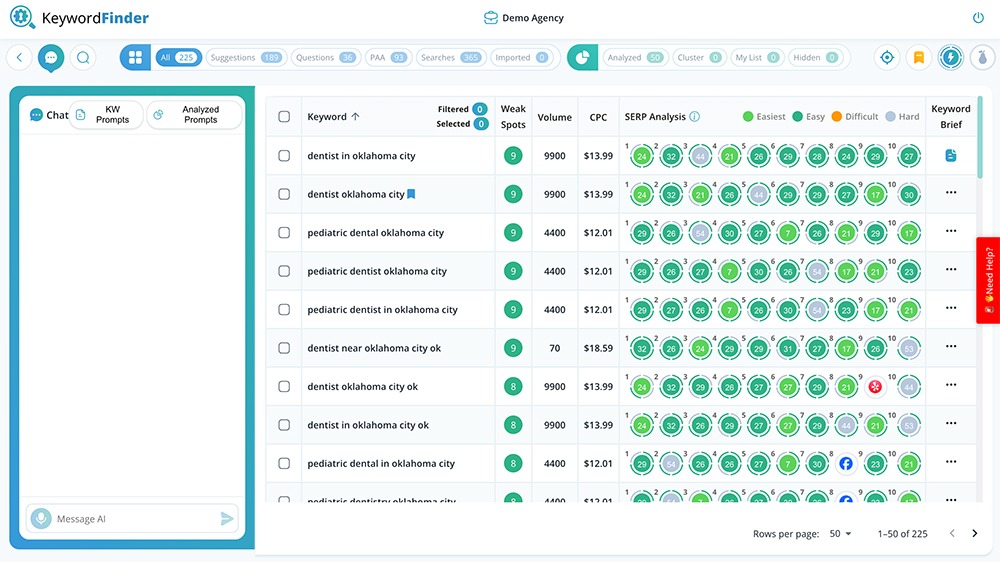Click the Easiest green legend dot

(x=748, y=117)
